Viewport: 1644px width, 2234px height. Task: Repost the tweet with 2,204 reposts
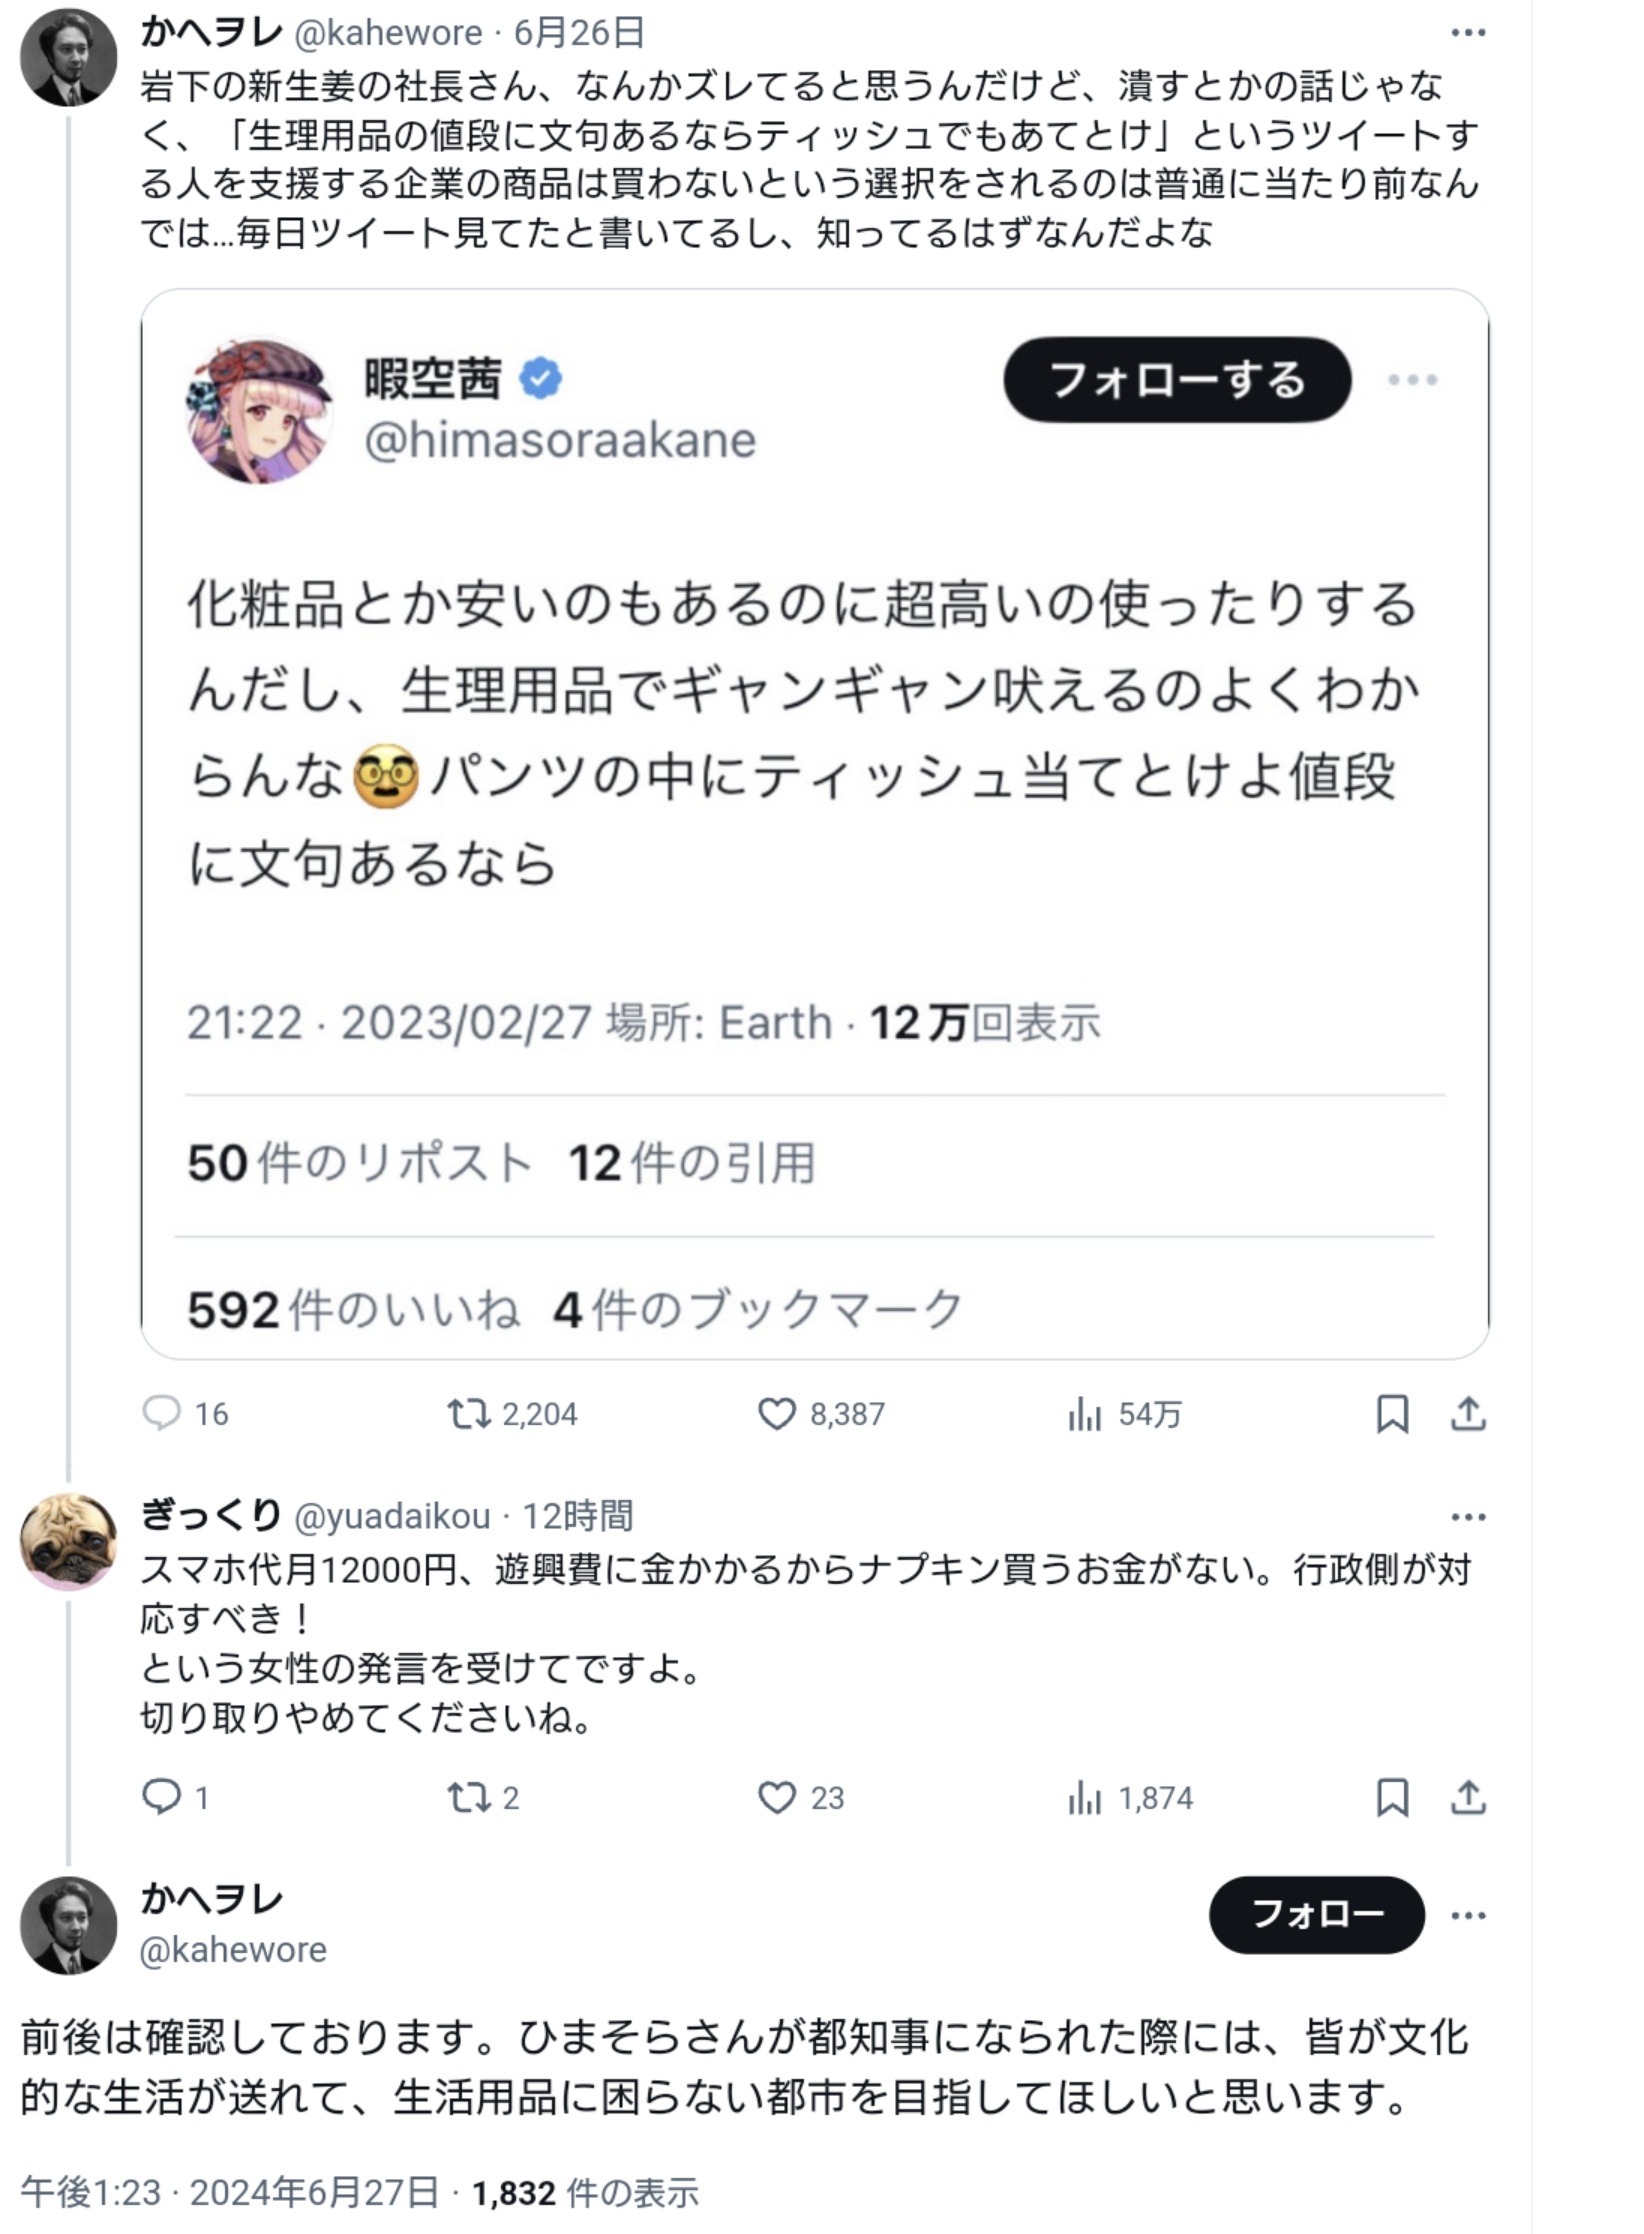coord(468,1413)
